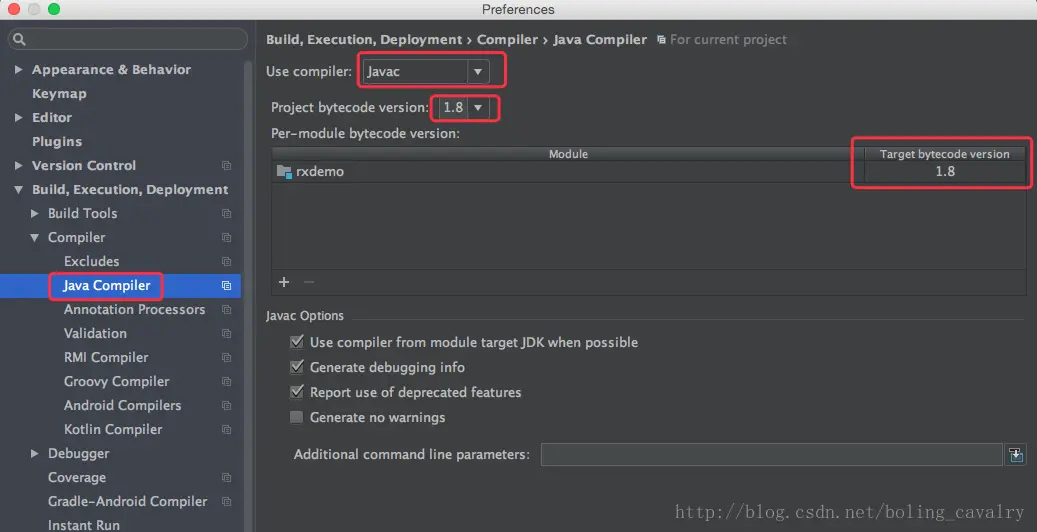Click the Module column header
This screenshot has width=1037, height=532.
568,154
